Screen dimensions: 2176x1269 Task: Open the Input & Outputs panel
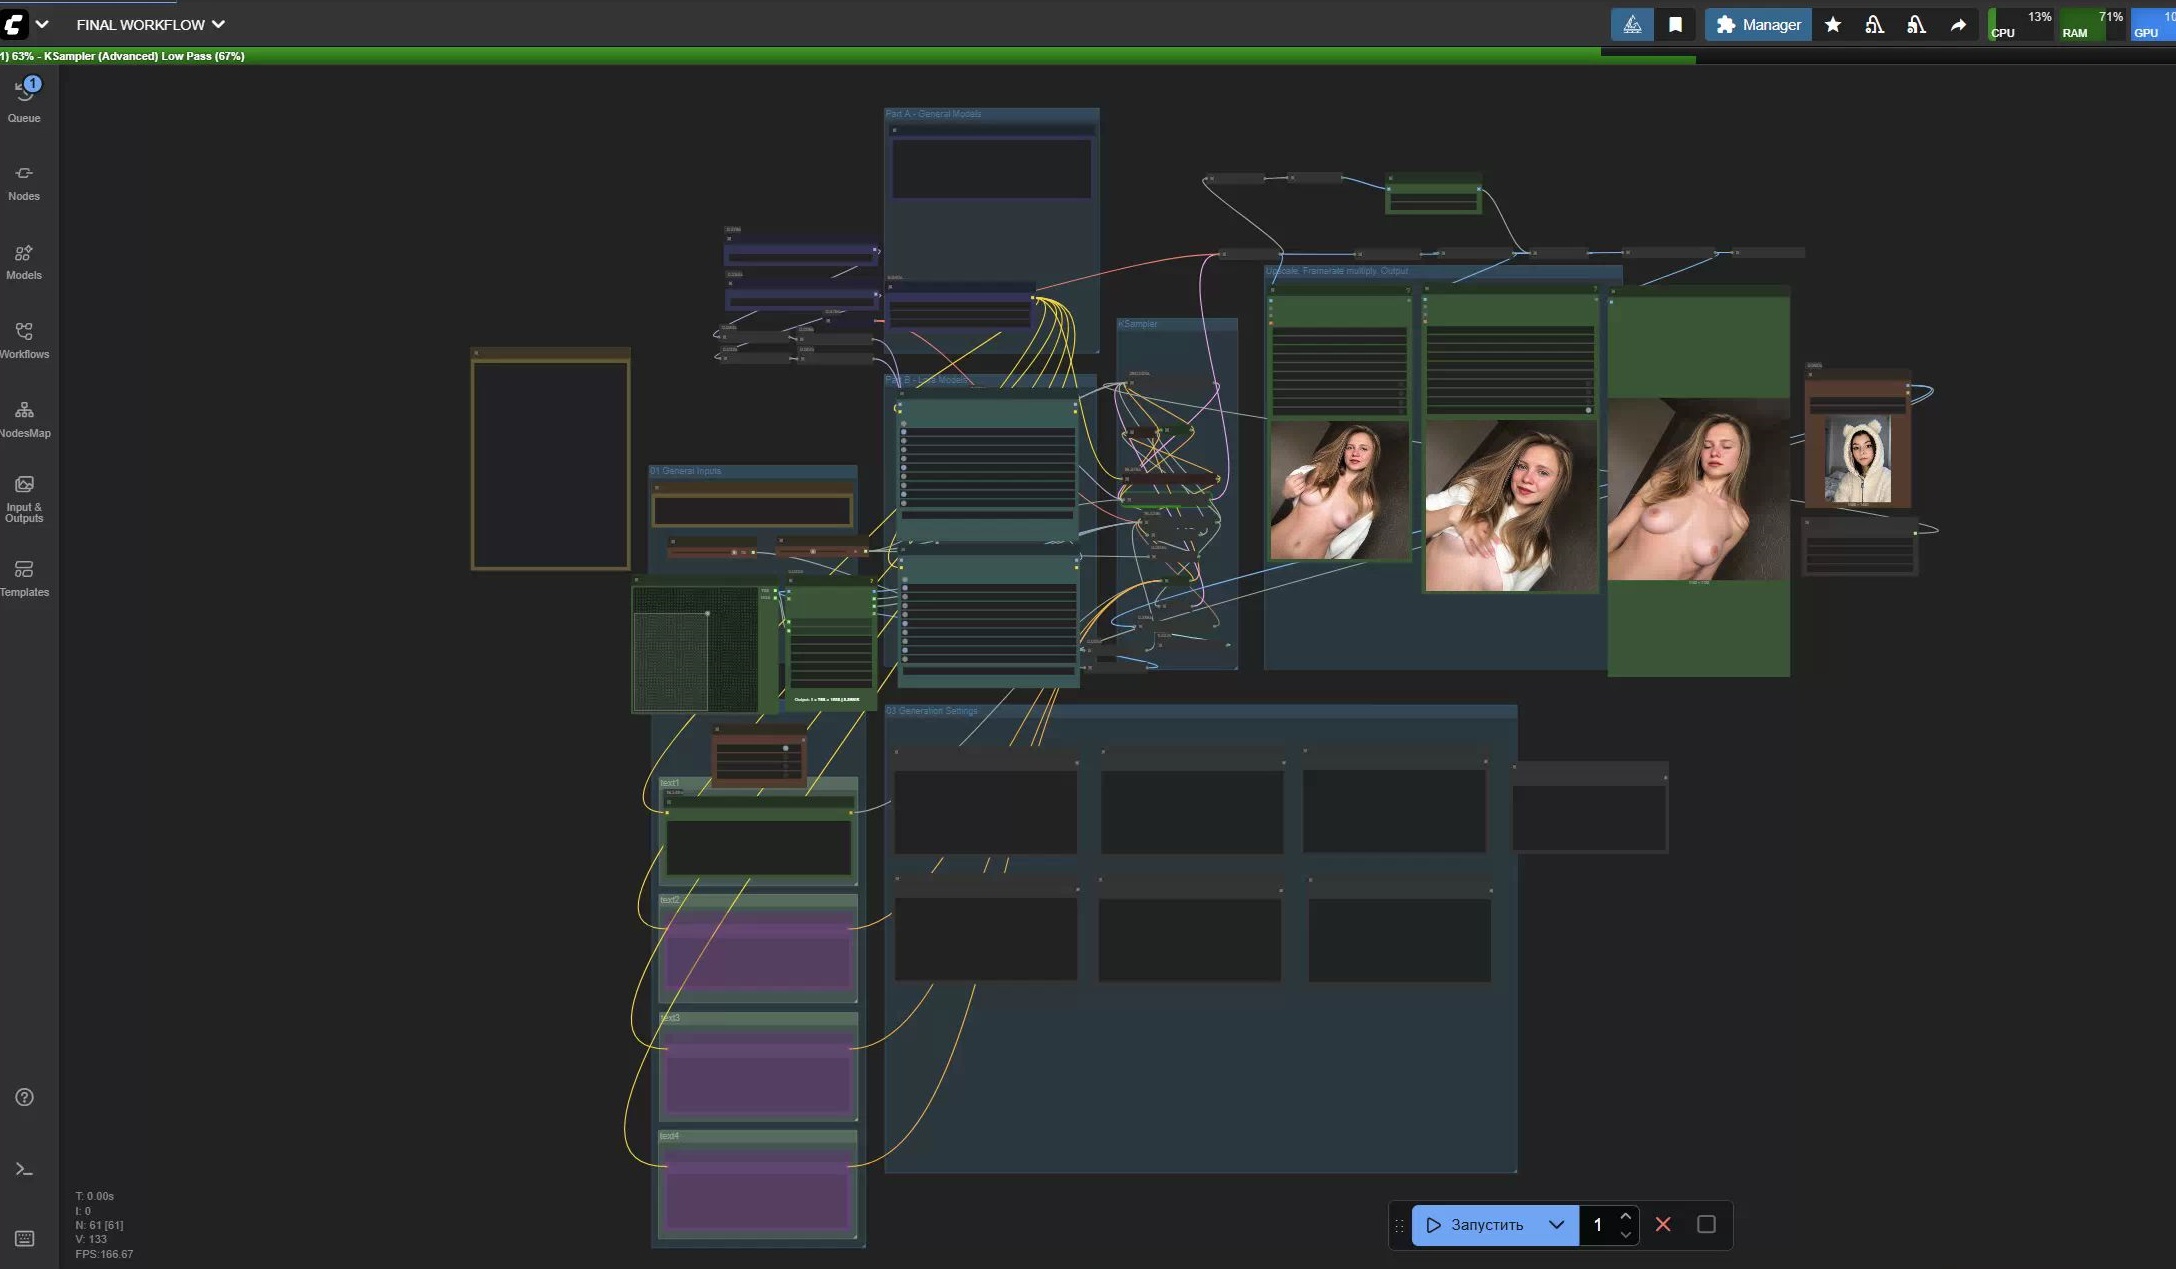pos(24,498)
